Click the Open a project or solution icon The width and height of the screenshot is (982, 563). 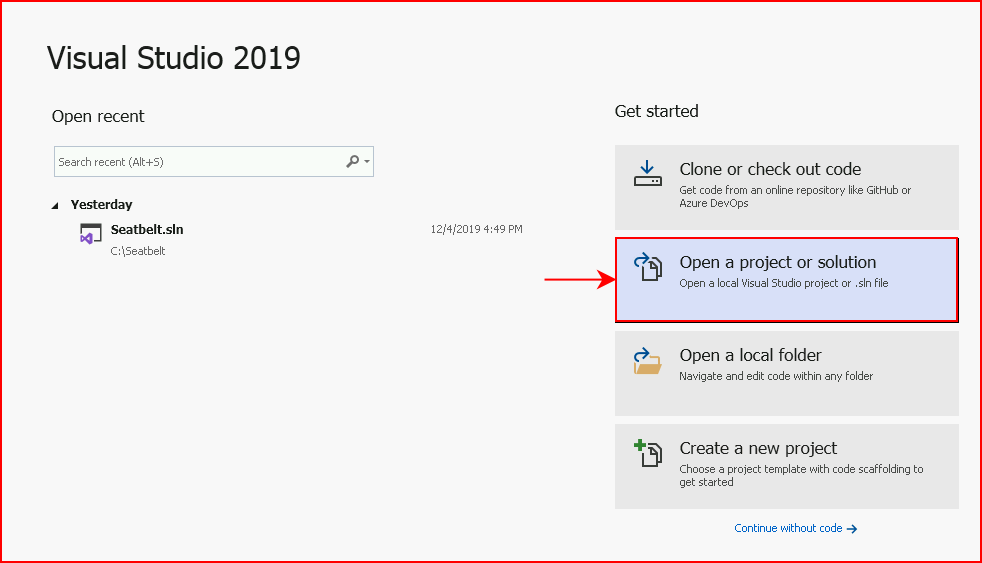pos(648,267)
